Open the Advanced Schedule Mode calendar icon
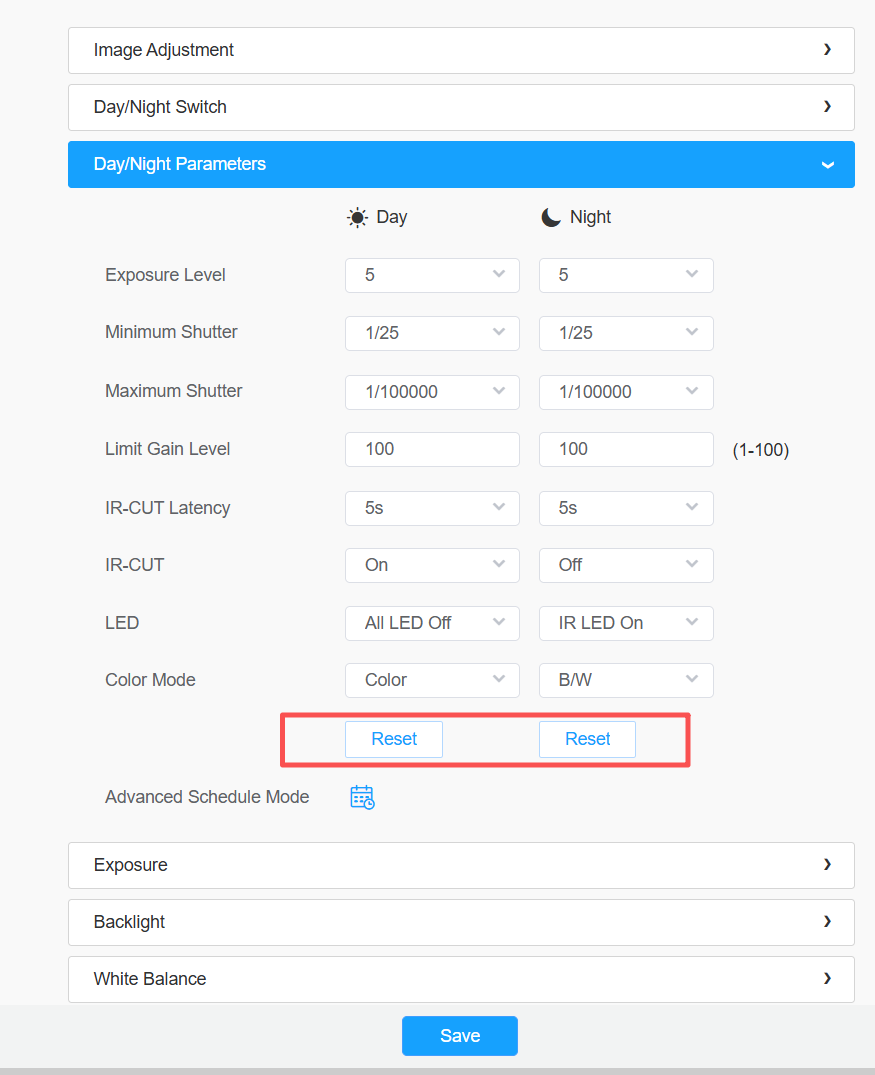This screenshot has width=875, height=1075. click(x=362, y=797)
